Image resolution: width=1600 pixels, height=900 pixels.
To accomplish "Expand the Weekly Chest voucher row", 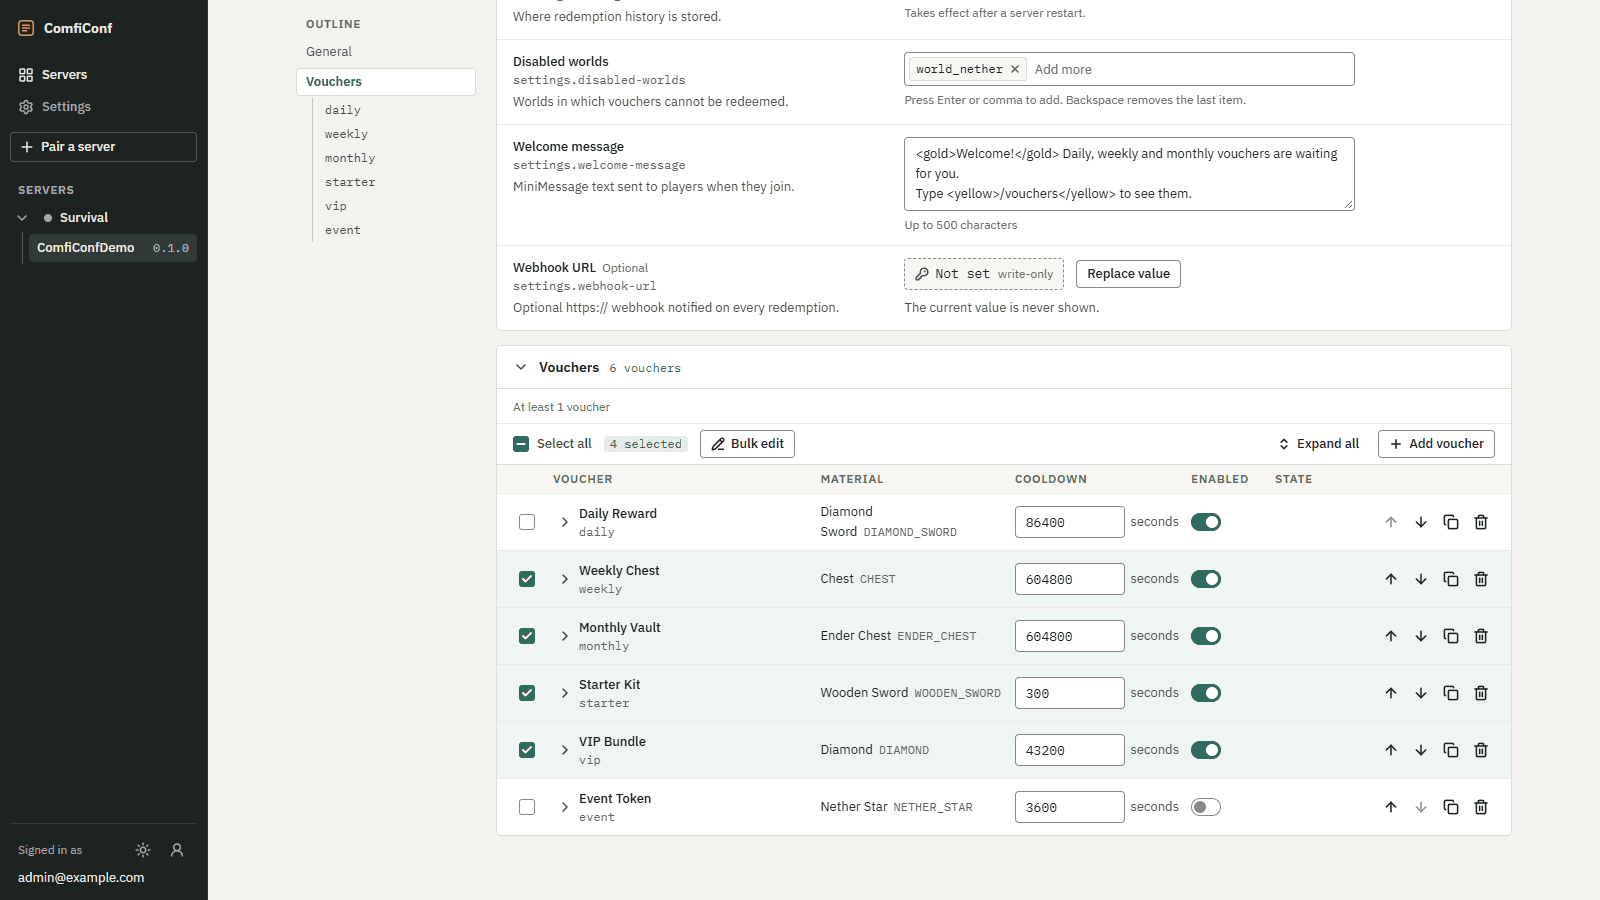I will [x=564, y=579].
